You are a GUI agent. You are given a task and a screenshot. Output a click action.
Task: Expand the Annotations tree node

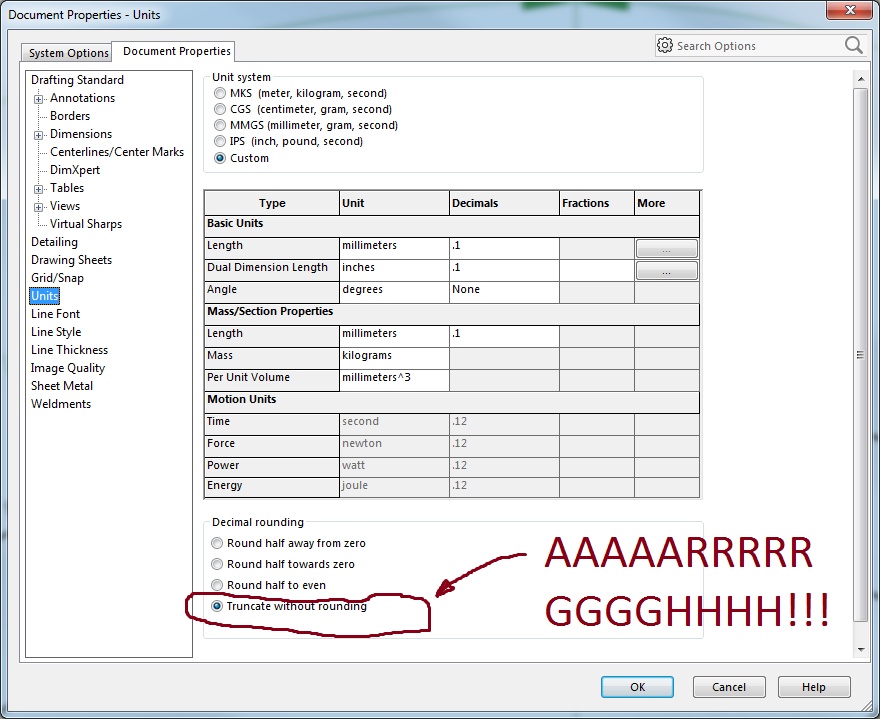pos(38,99)
